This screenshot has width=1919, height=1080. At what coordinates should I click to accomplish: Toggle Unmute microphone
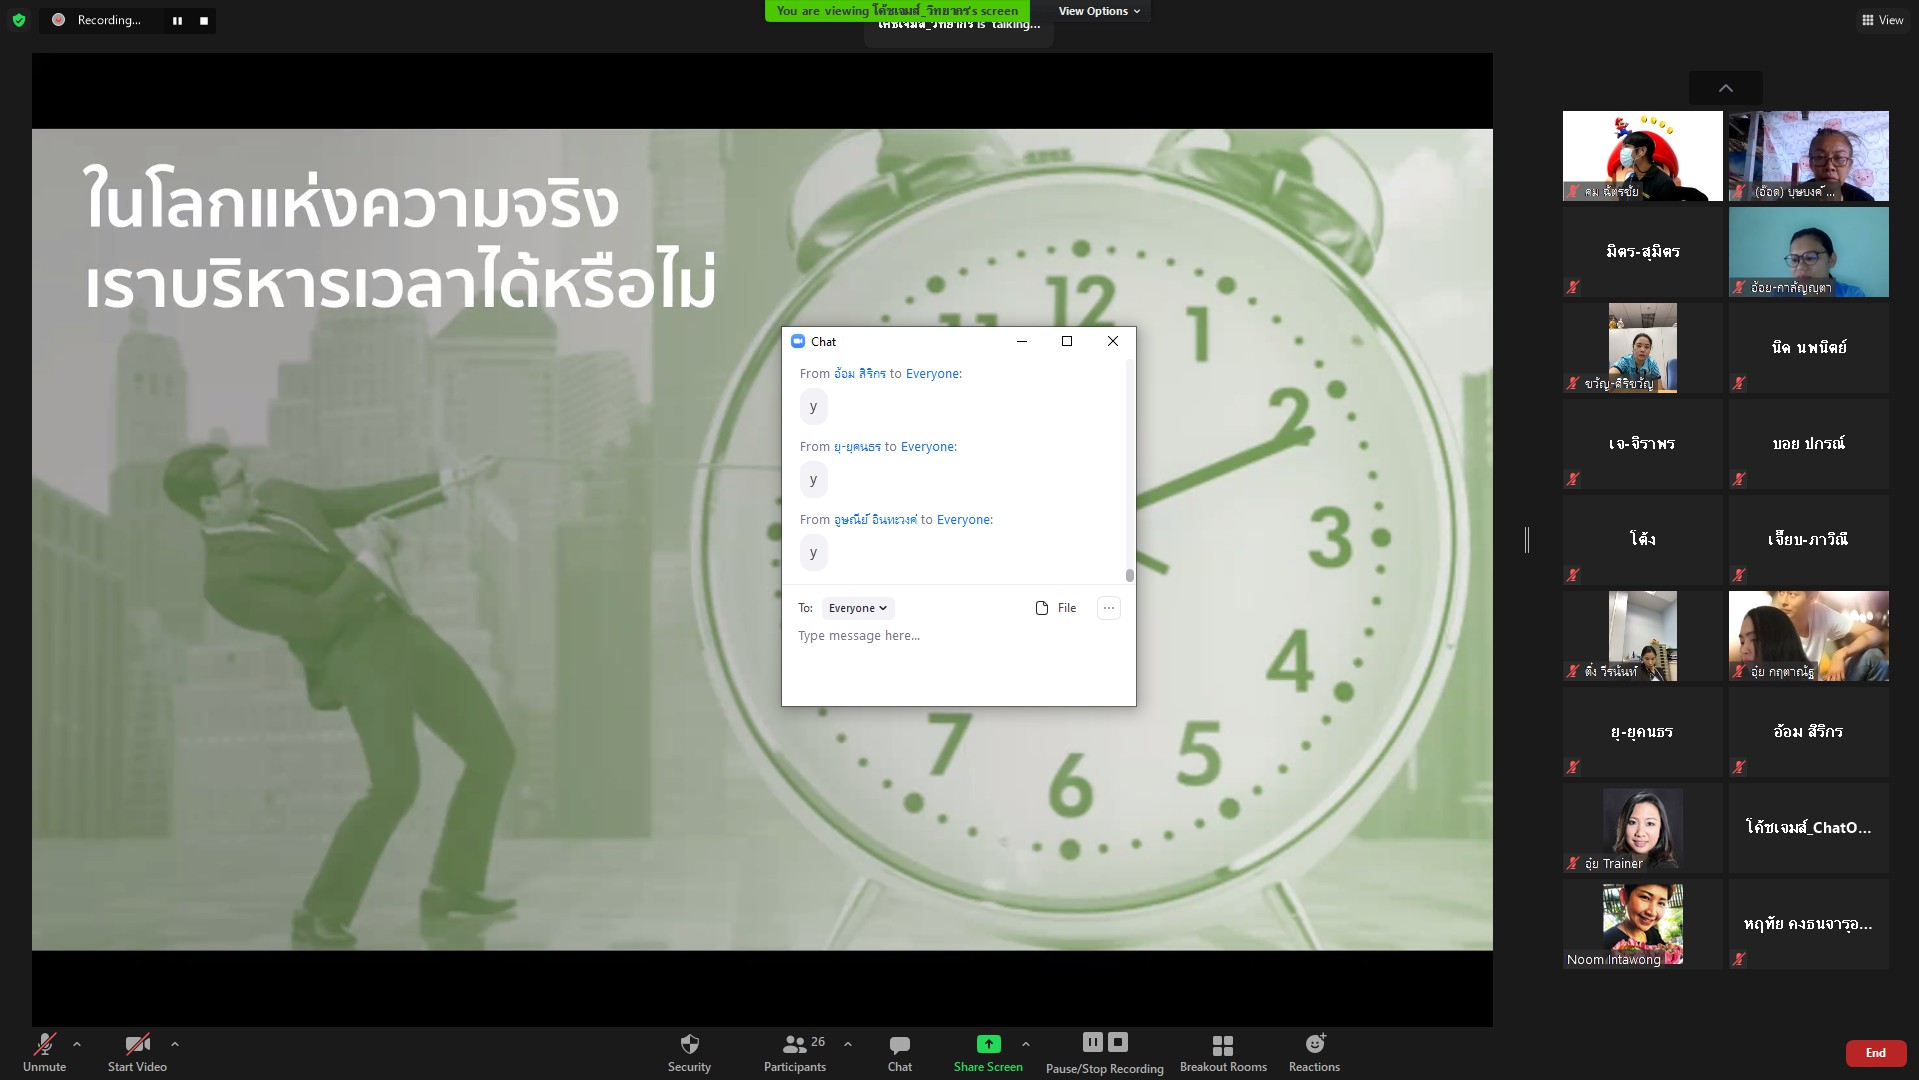[x=44, y=1045]
